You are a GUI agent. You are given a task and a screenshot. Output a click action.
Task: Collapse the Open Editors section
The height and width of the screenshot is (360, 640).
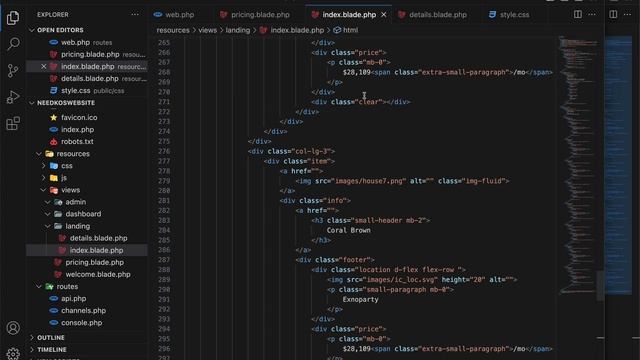(x=60, y=30)
